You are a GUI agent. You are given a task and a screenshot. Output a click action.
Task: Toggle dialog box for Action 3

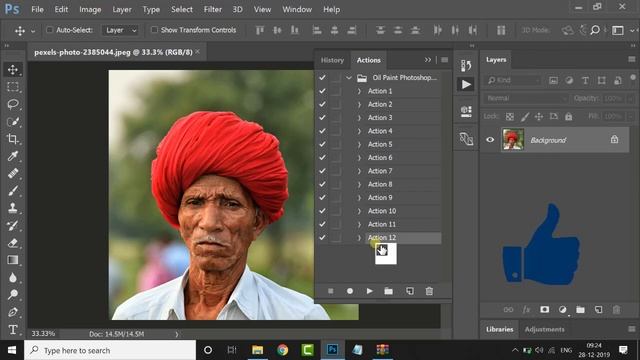pos(336,118)
